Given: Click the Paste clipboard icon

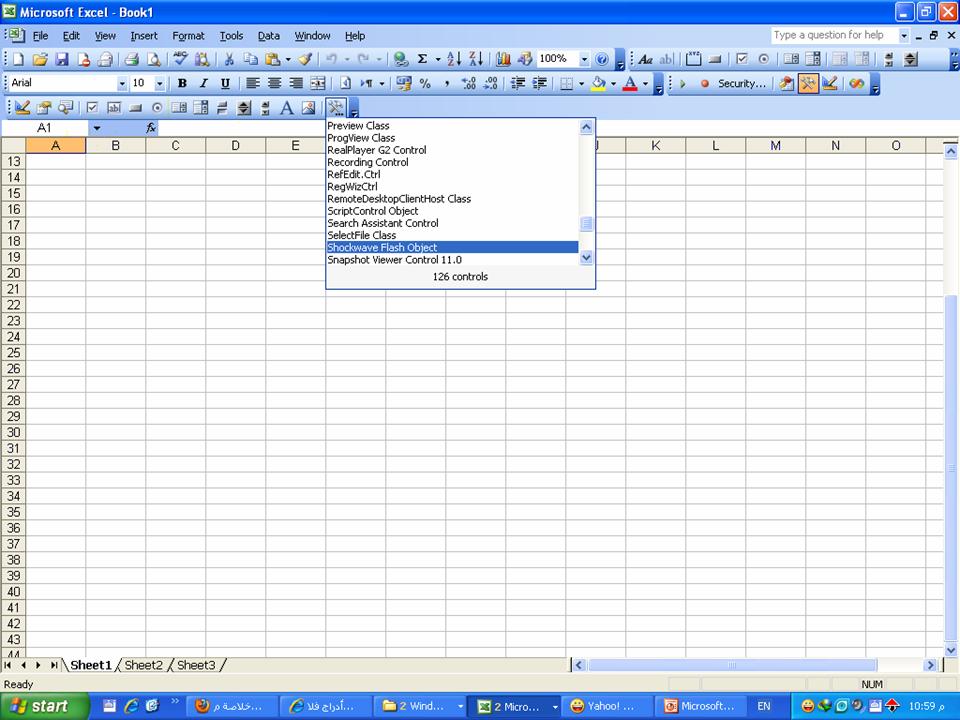Looking at the screenshot, I should (272, 59).
